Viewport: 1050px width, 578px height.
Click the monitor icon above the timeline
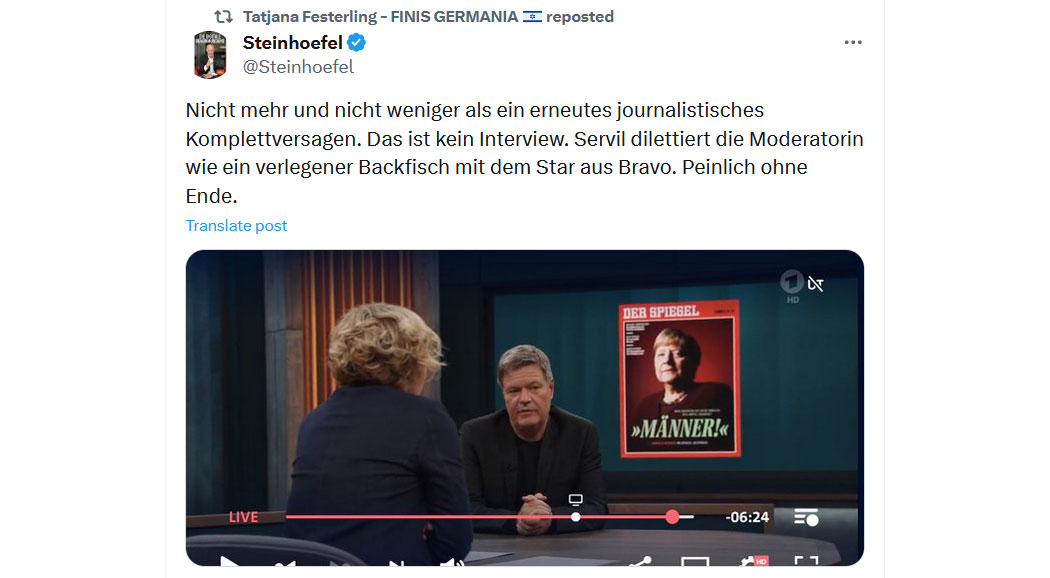click(x=576, y=500)
